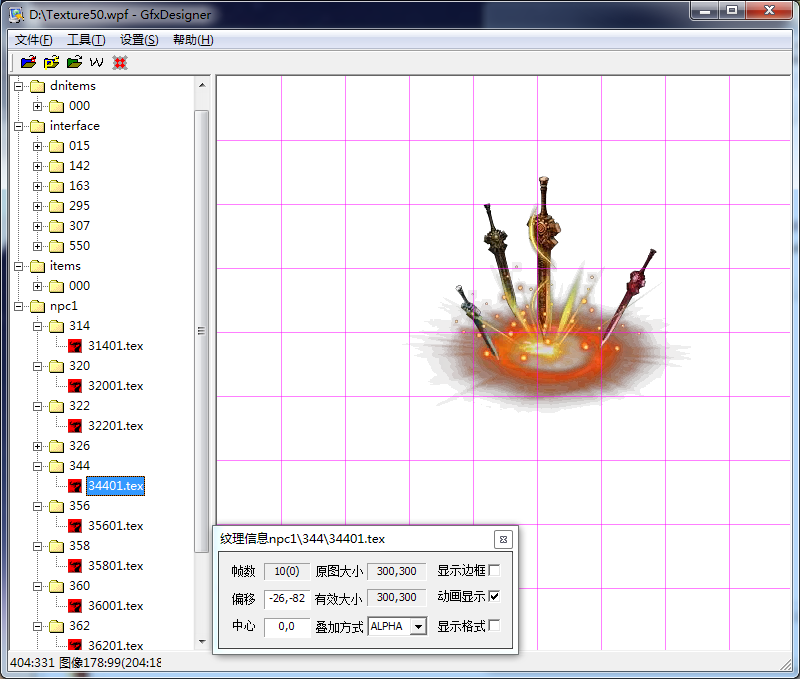Open the 帮助(H) menu
This screenshot has height=679, width=800.
coord(193,40)
